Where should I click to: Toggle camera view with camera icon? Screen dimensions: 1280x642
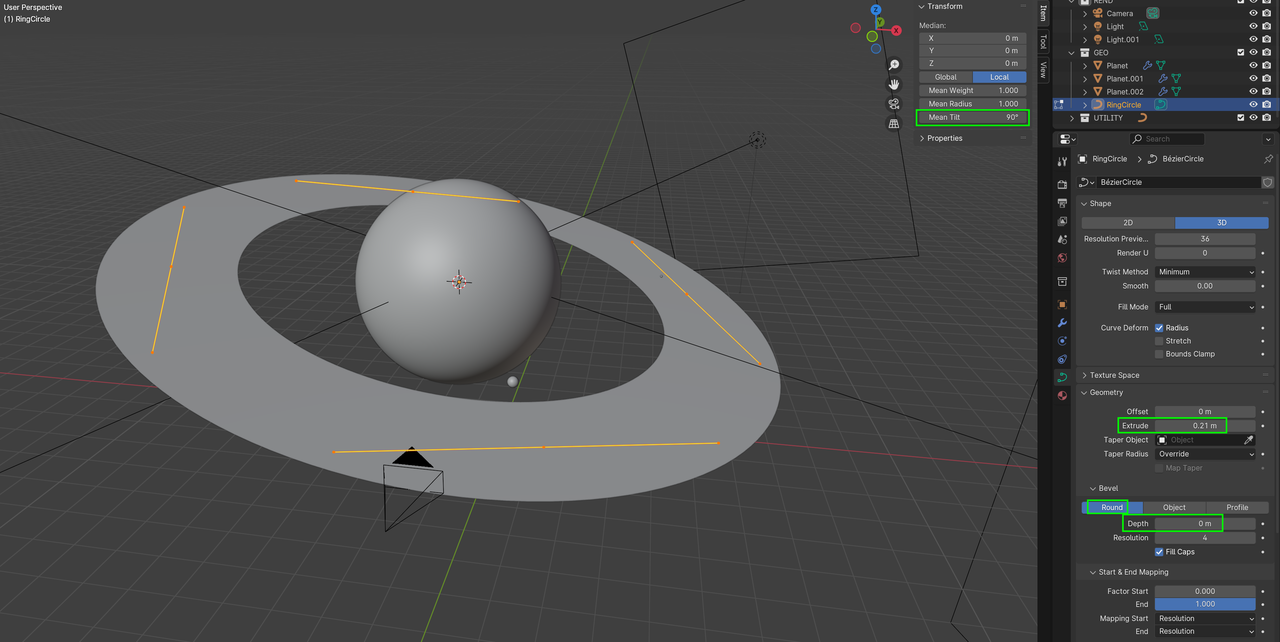pos(894,104)
